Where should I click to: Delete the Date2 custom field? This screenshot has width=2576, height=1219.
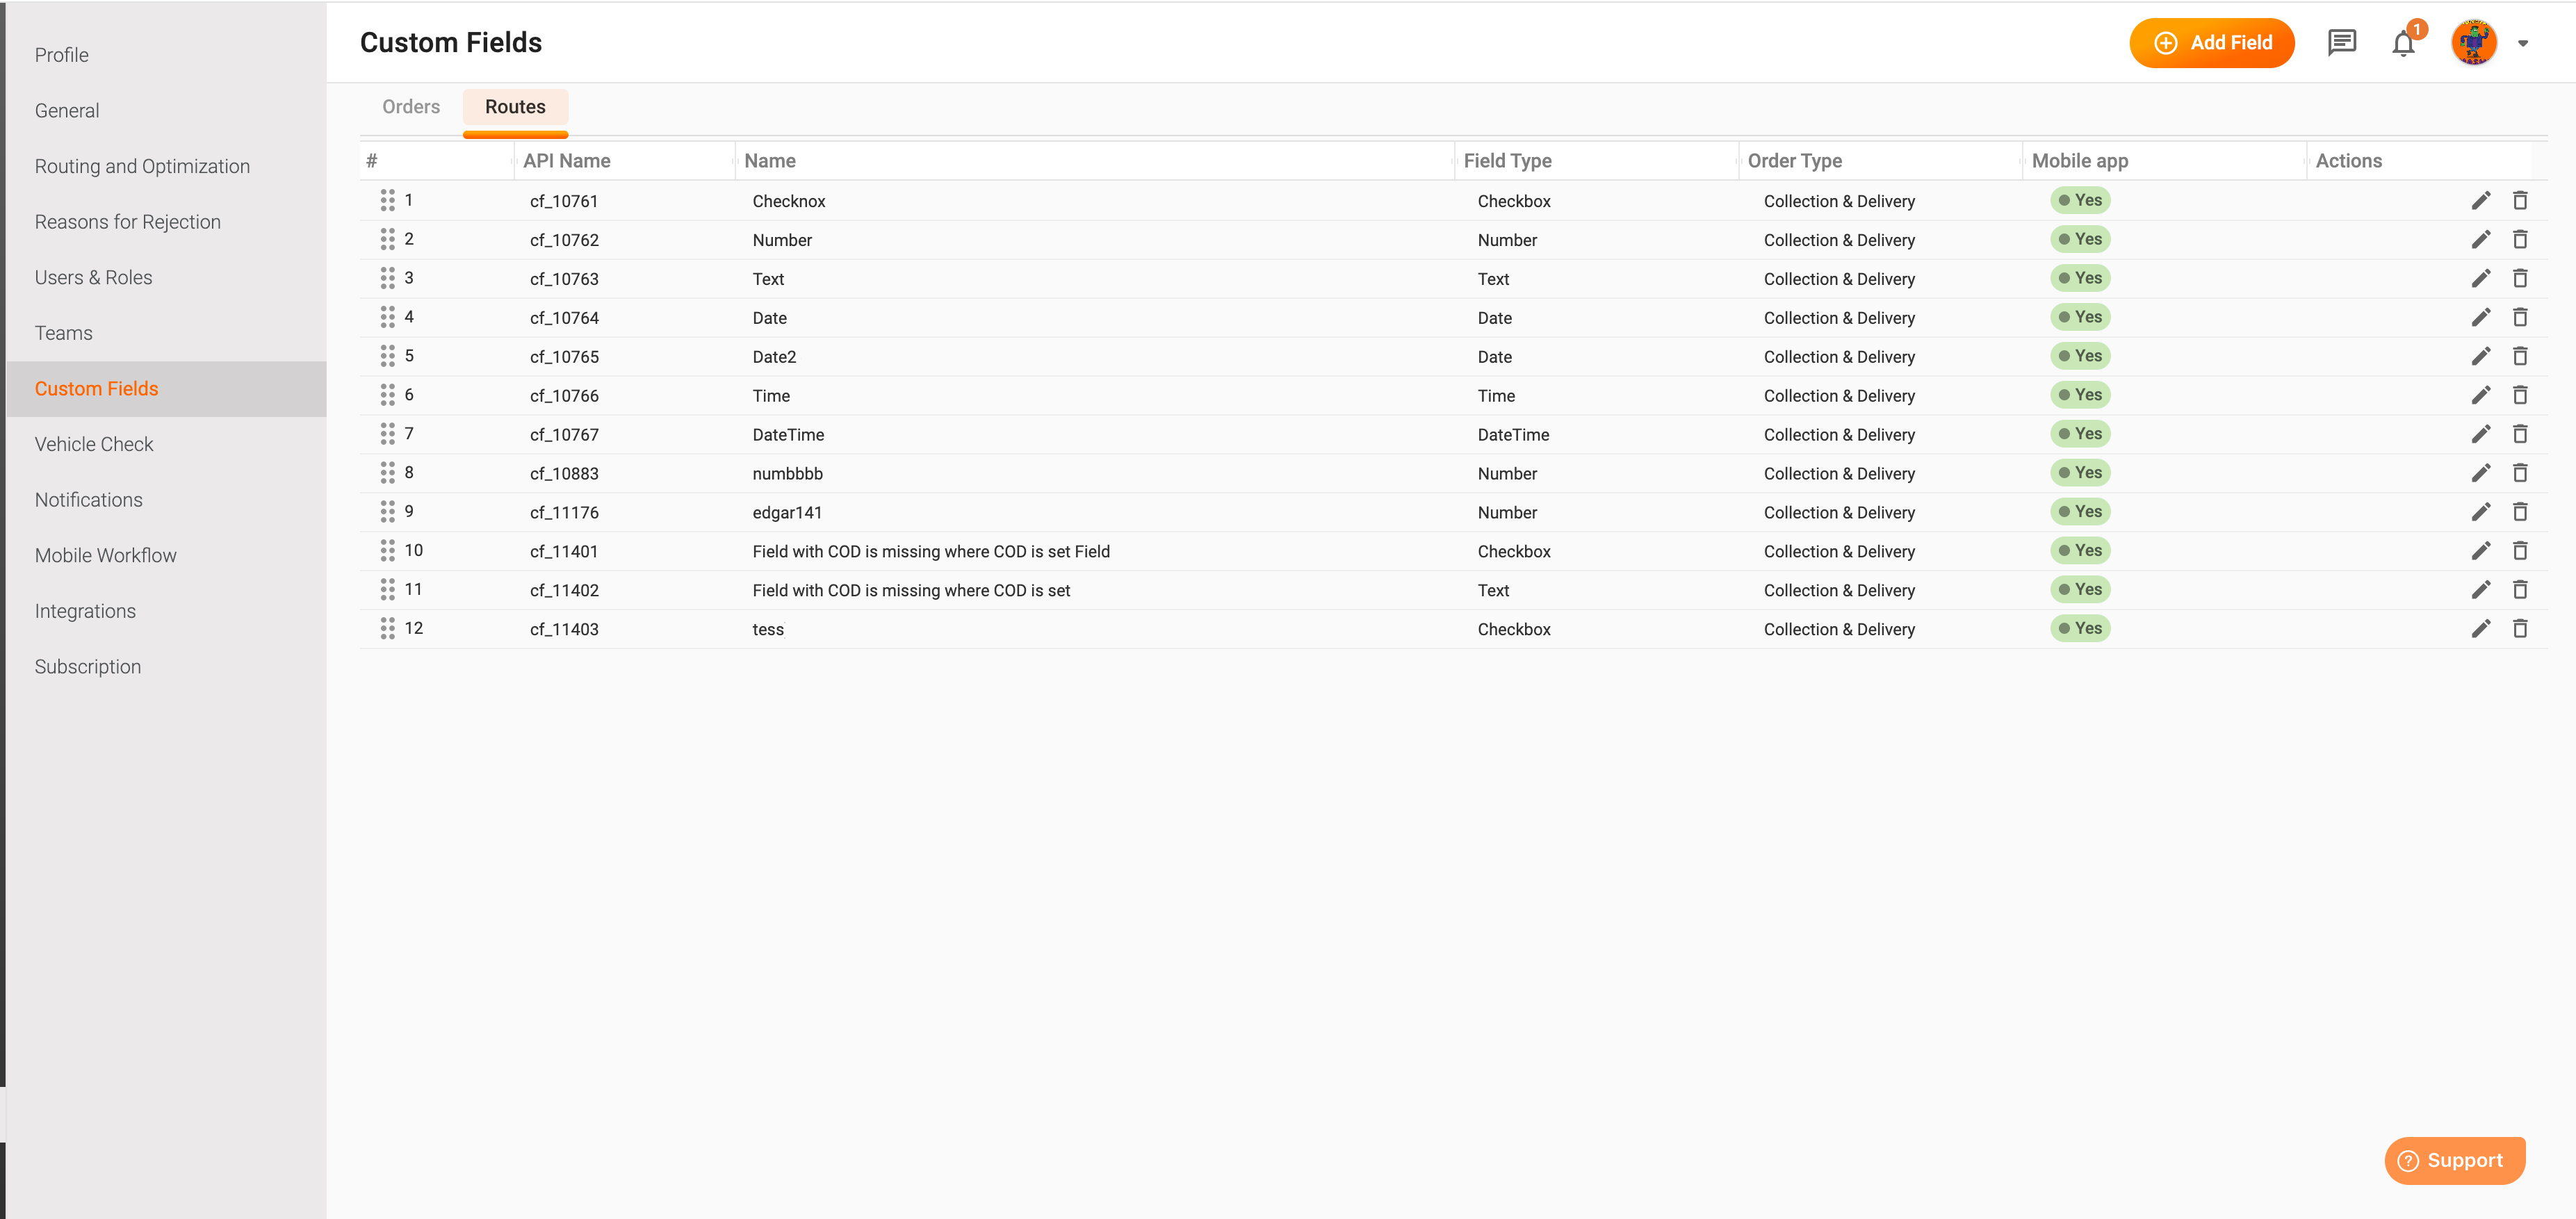coord(2521,356)
